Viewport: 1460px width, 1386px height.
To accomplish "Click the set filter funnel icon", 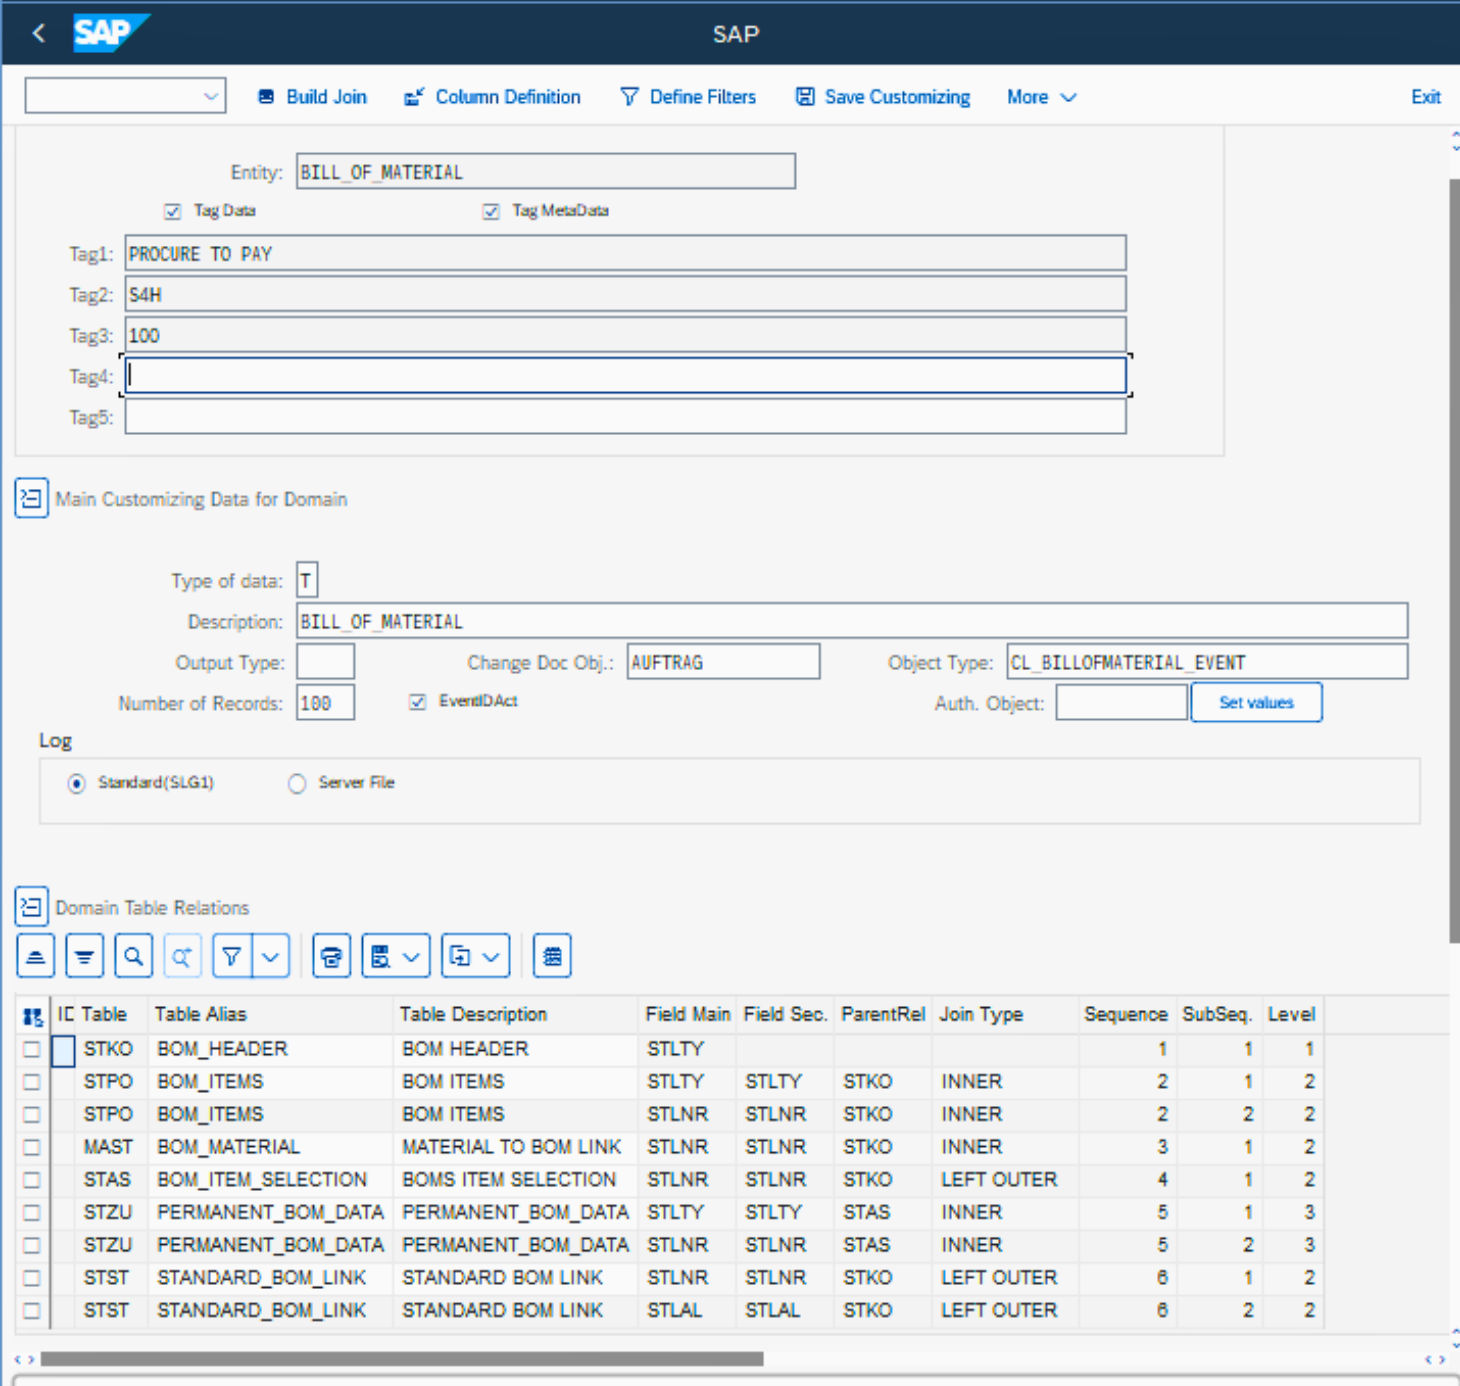I will pyautogui.click(x=232, y=957).
